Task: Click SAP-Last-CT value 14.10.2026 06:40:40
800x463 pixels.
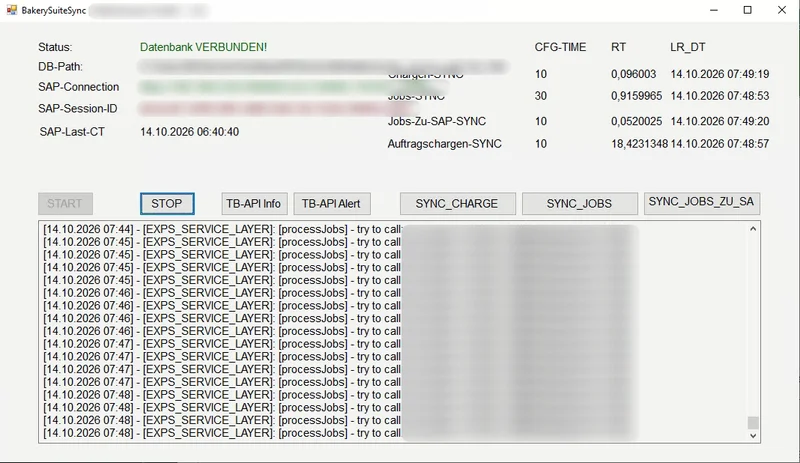Action: pos(190,132)
